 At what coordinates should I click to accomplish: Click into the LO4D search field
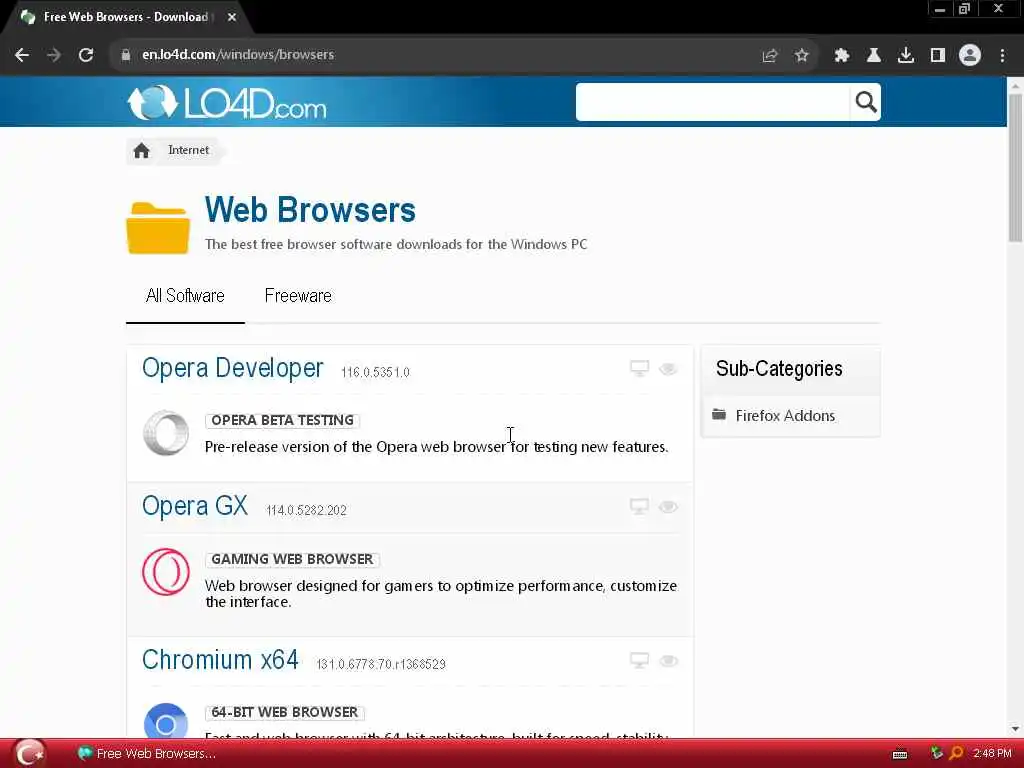[712, 102]
